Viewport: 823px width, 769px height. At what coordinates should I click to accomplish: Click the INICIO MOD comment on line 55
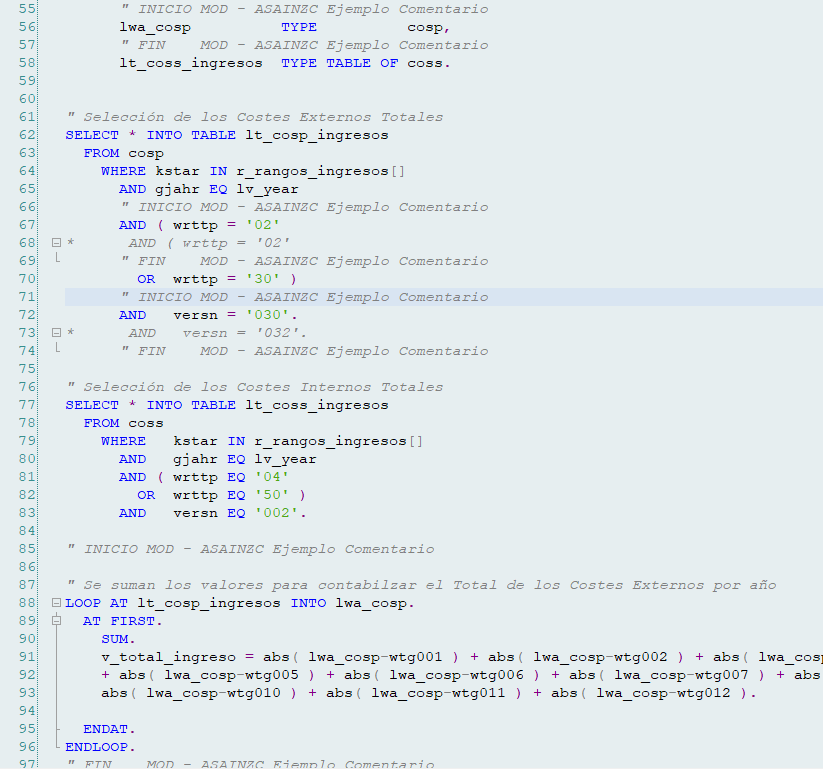coord(304,9)
